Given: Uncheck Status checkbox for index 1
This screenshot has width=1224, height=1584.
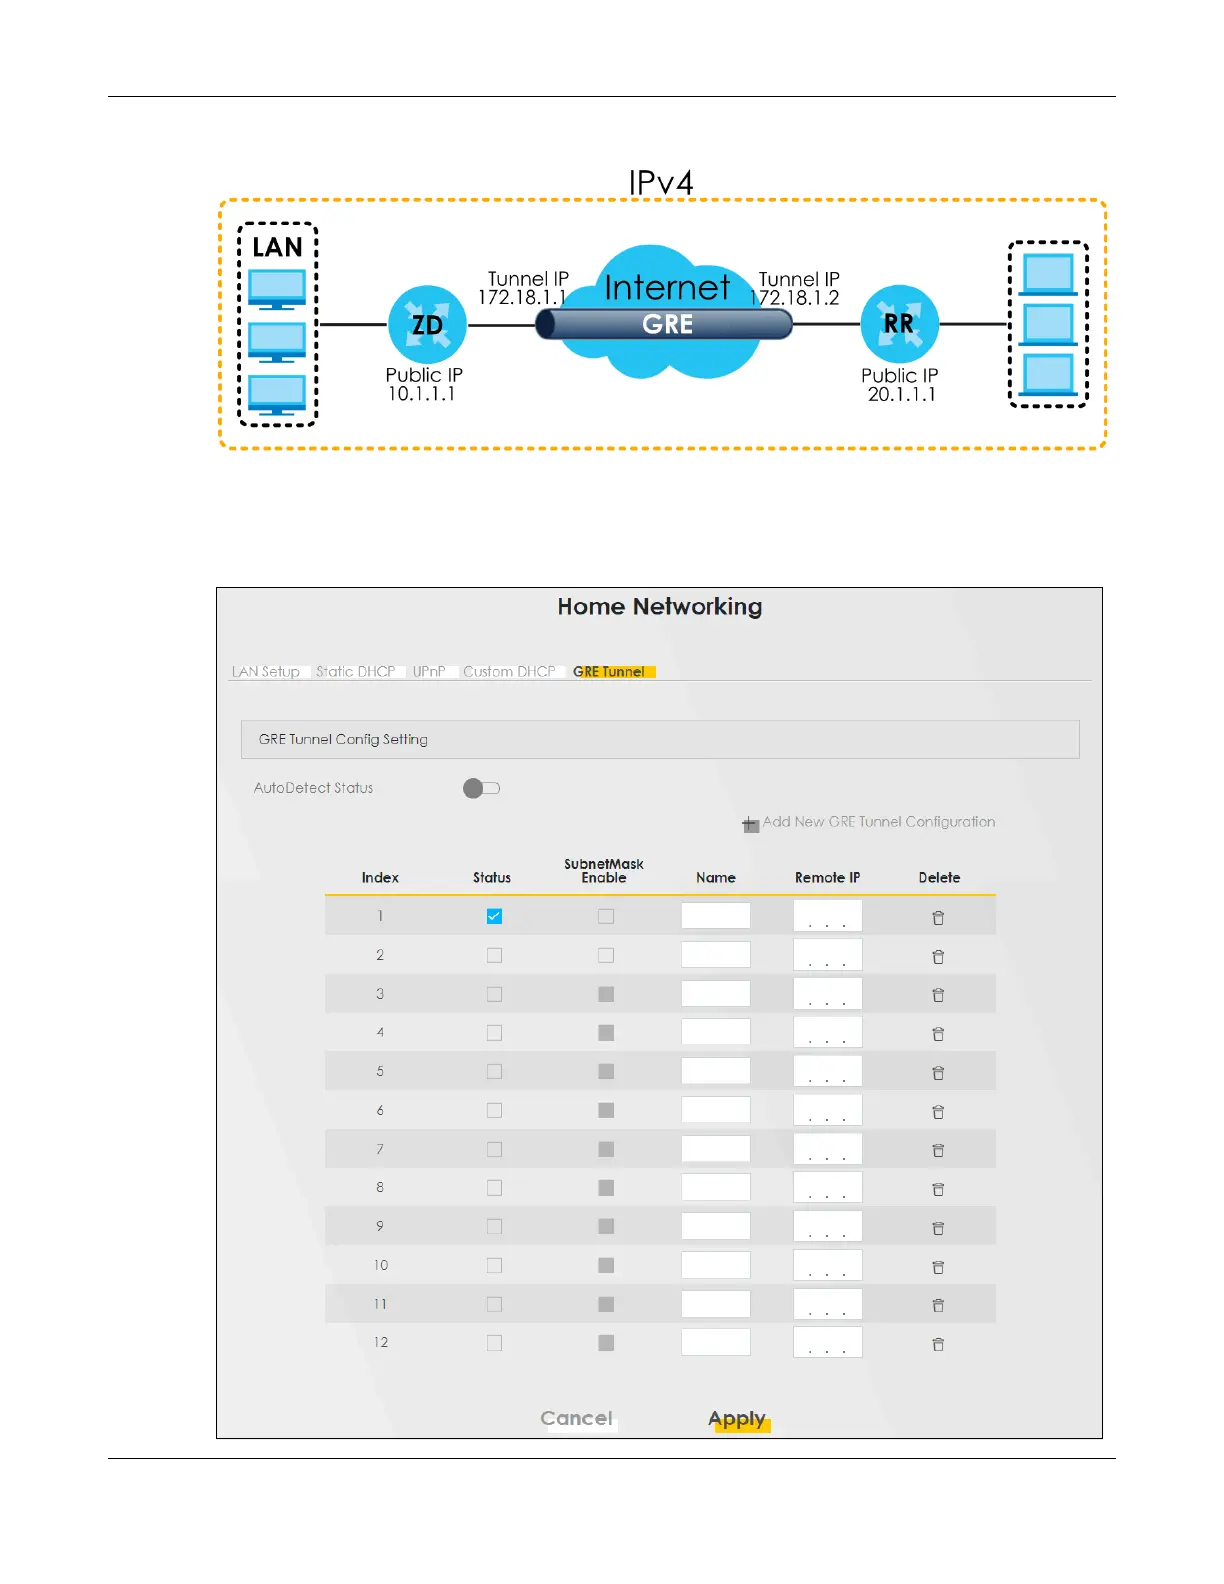Looking at the screenshot, I should 494,916.
